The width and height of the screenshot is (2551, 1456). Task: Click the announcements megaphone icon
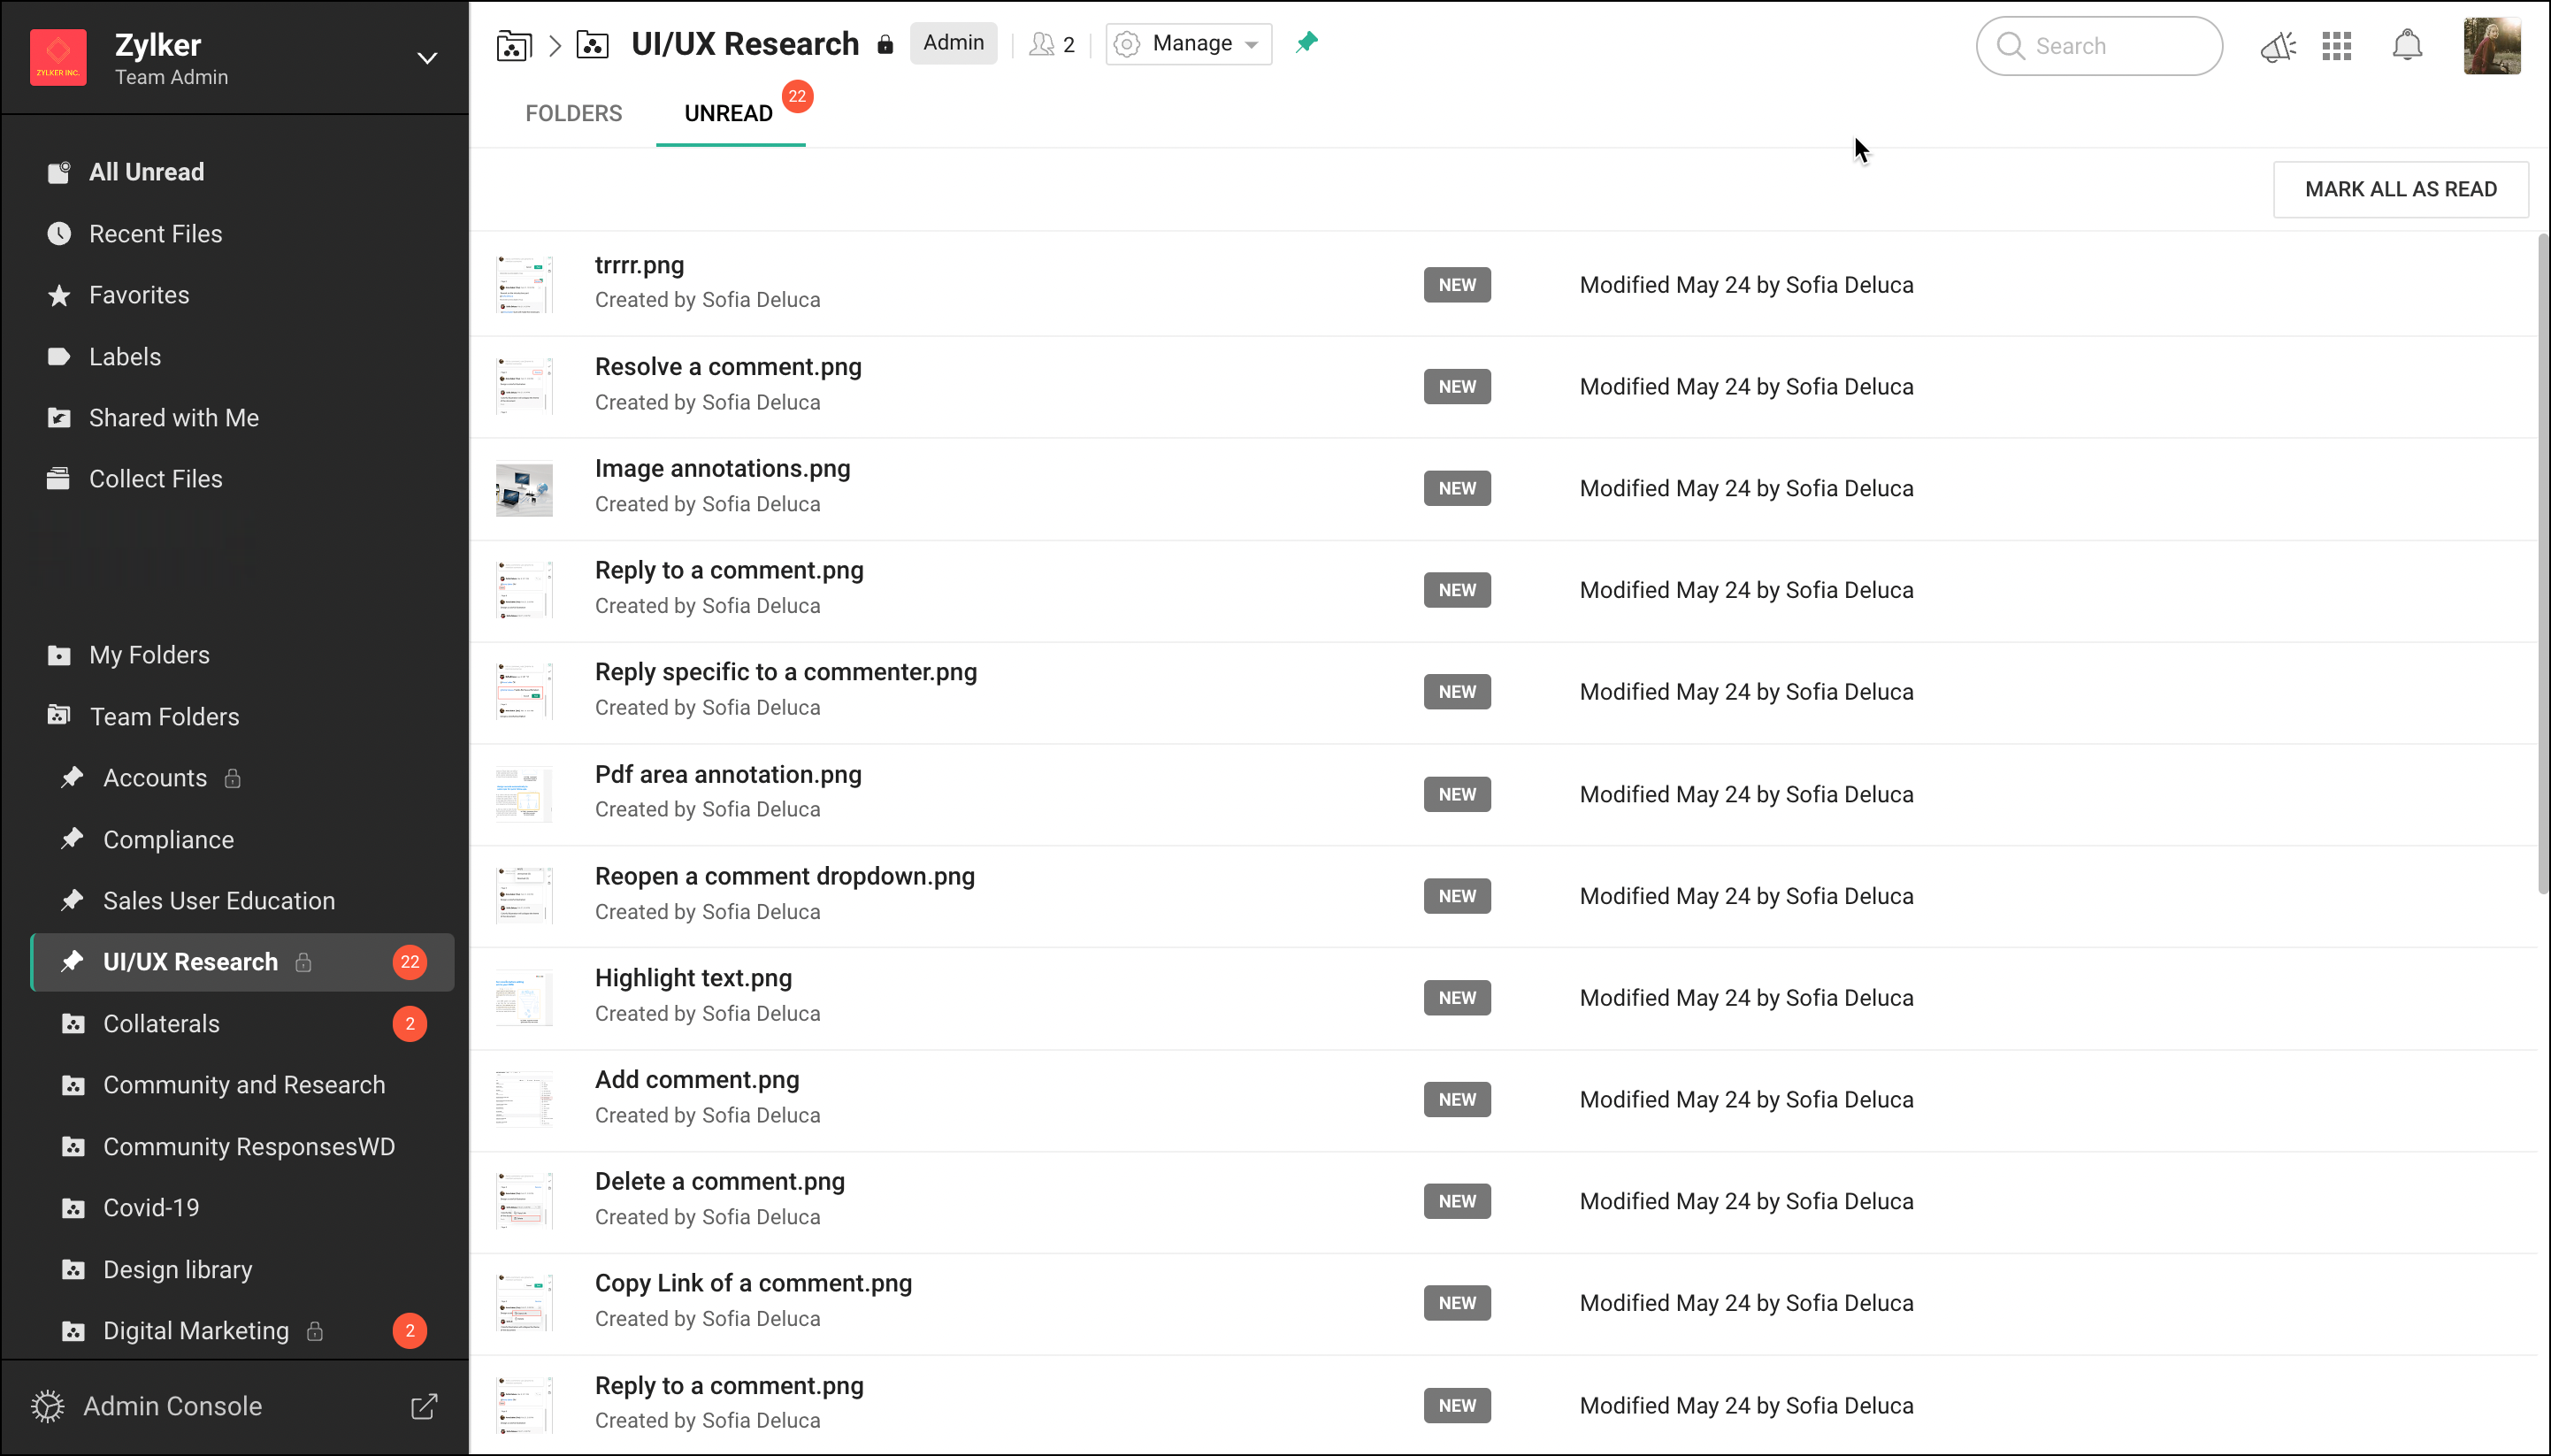point(2277,46)
